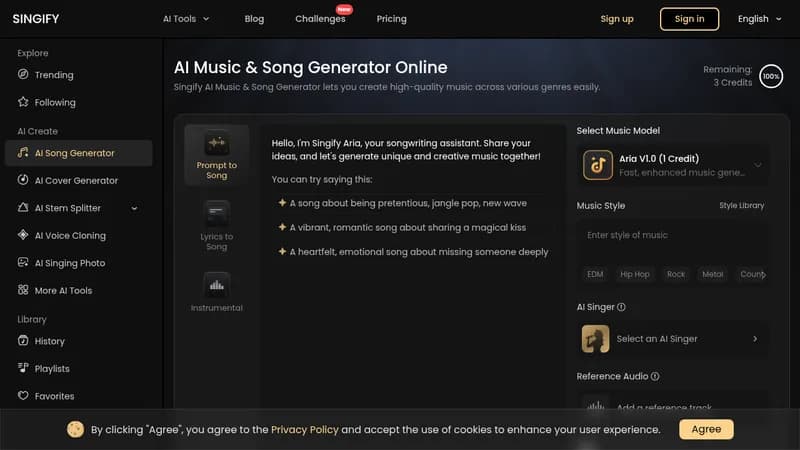Open the Style Library link
Viewport: 800px width, 450px height.
(x=742, y=206)
